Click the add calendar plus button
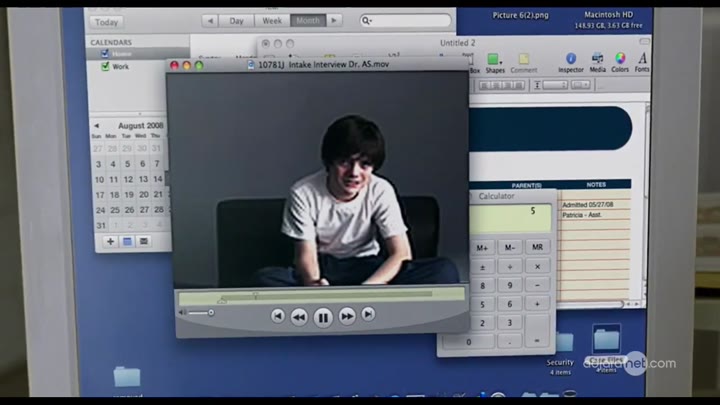Viewport: 720px width, 405px height. (110, 241)
